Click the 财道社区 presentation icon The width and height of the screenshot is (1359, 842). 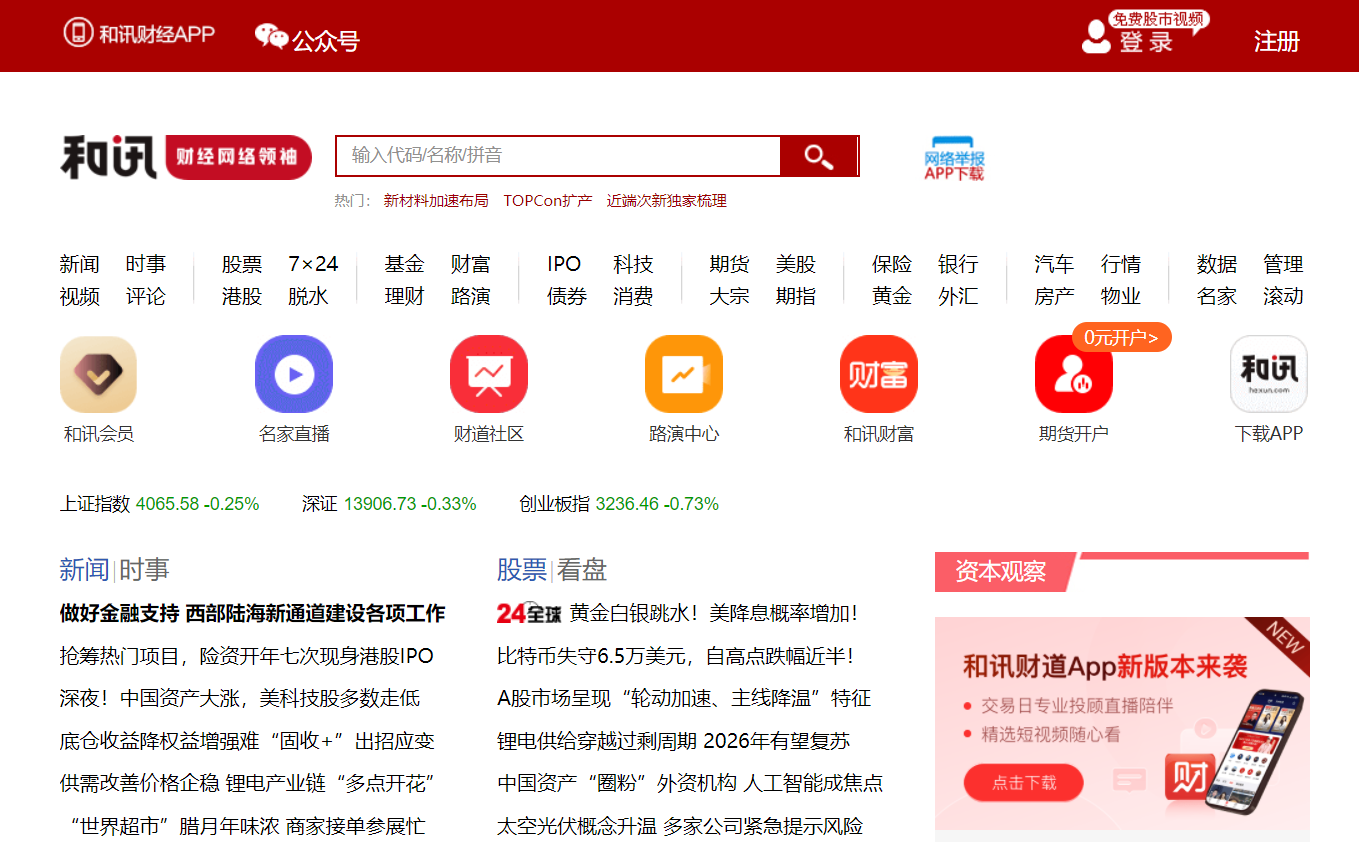(x=488, y=374)
